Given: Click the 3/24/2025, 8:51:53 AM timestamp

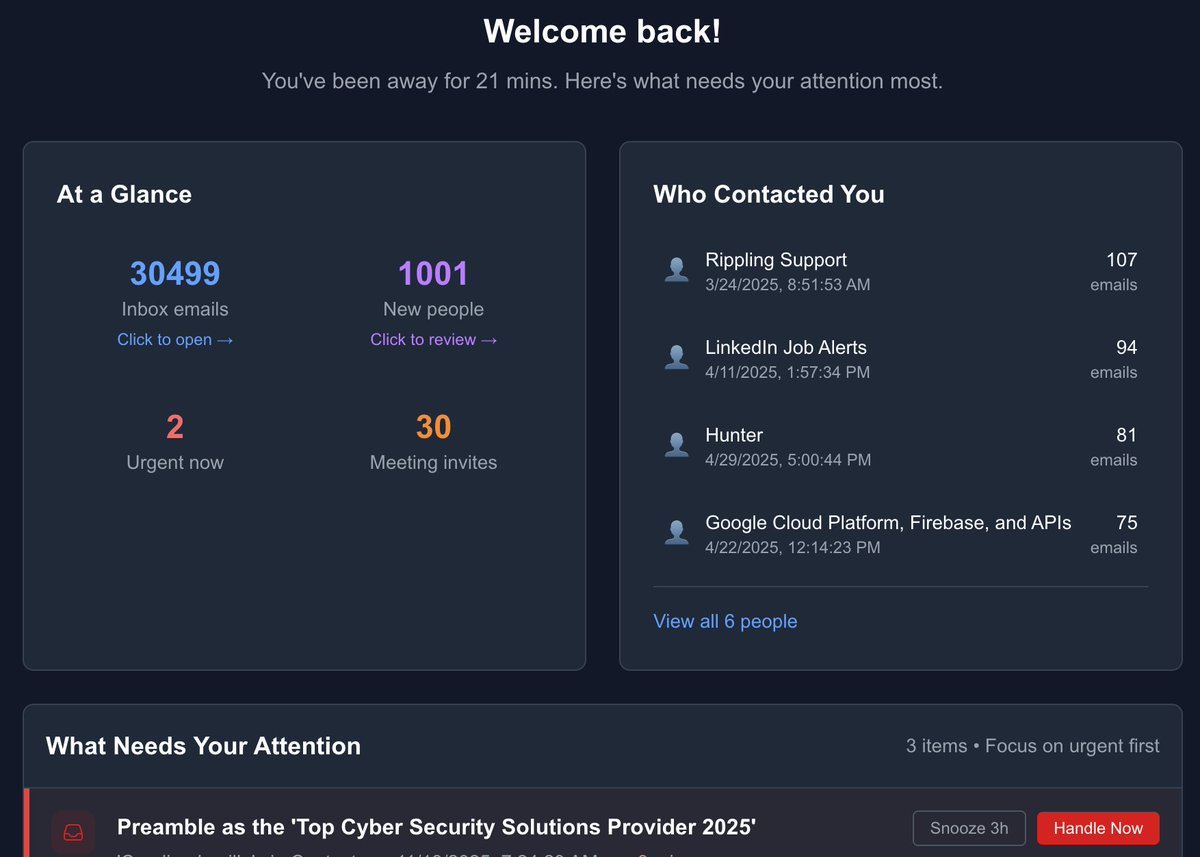Looking at the screenshot, I should coord(788,285).
